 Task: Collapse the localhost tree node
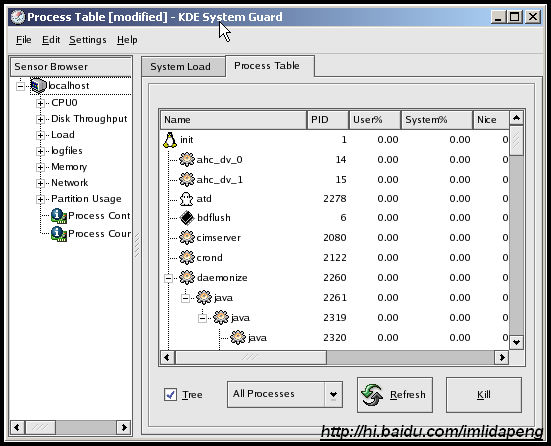21,86
